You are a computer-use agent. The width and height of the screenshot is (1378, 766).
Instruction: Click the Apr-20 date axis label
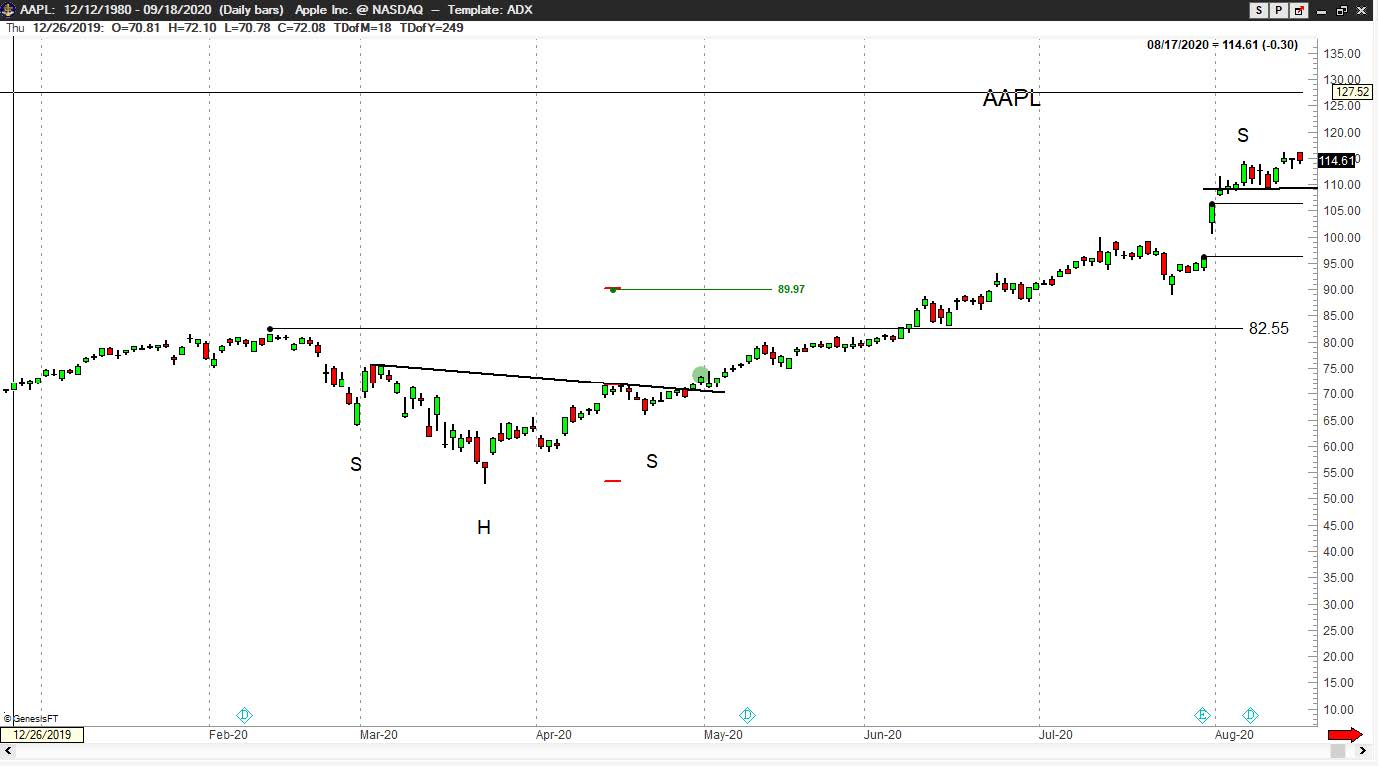(554, 735)
